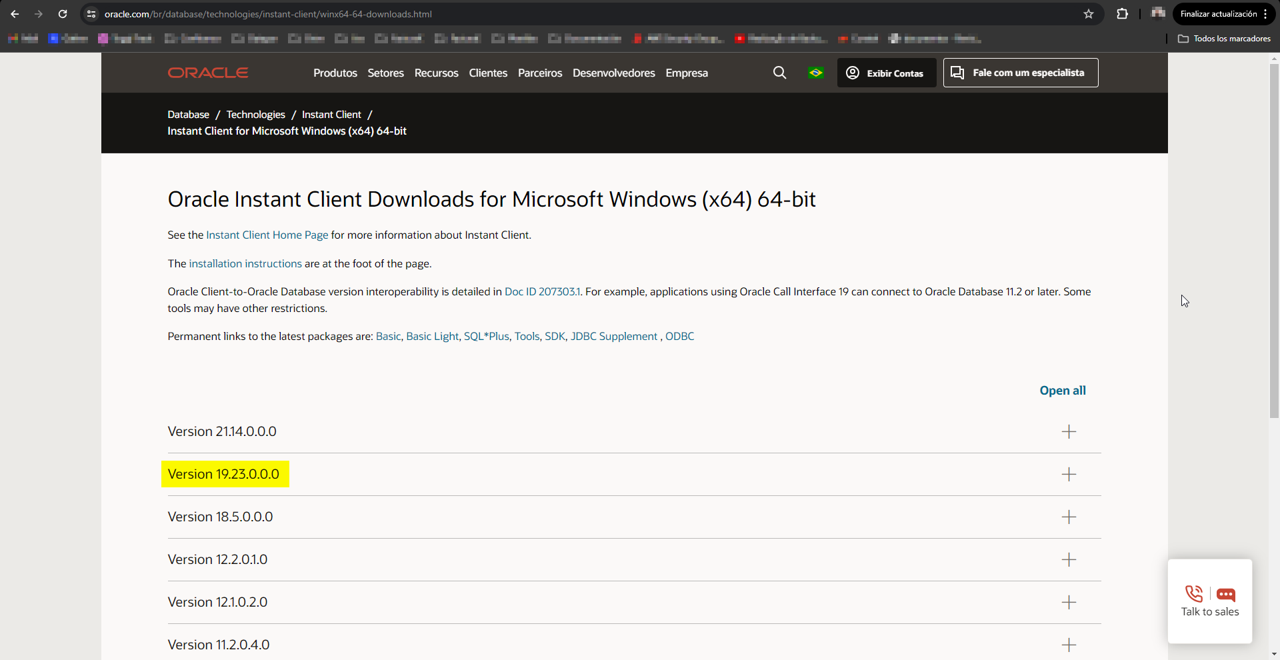
Task: Click the Oracle logo
Action: point(208,73)
